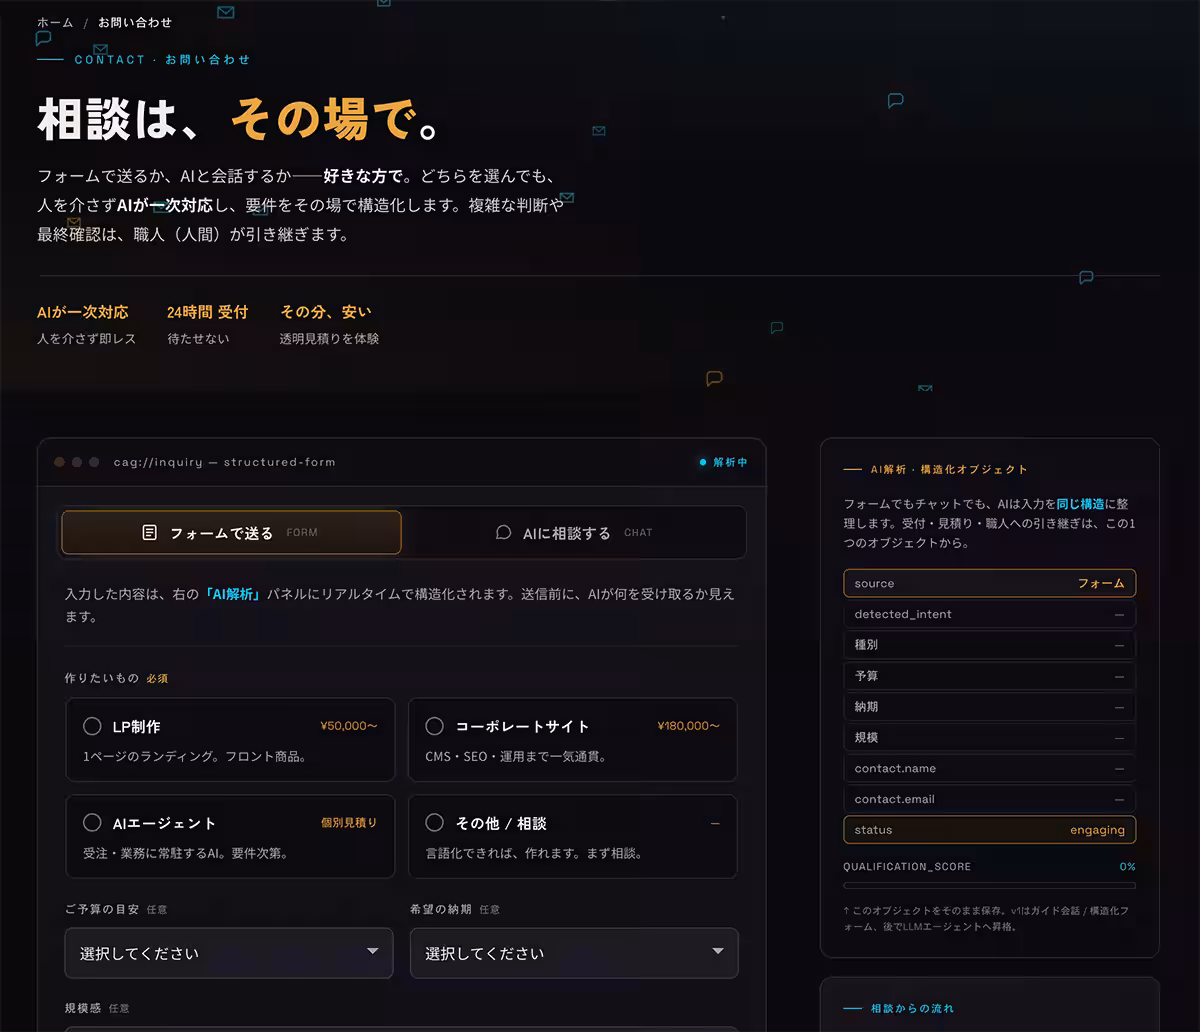Screen dimensions: 1200x1032
Task: Click the 24時間 受付 feature heading
Action: [x=207, y=312]
